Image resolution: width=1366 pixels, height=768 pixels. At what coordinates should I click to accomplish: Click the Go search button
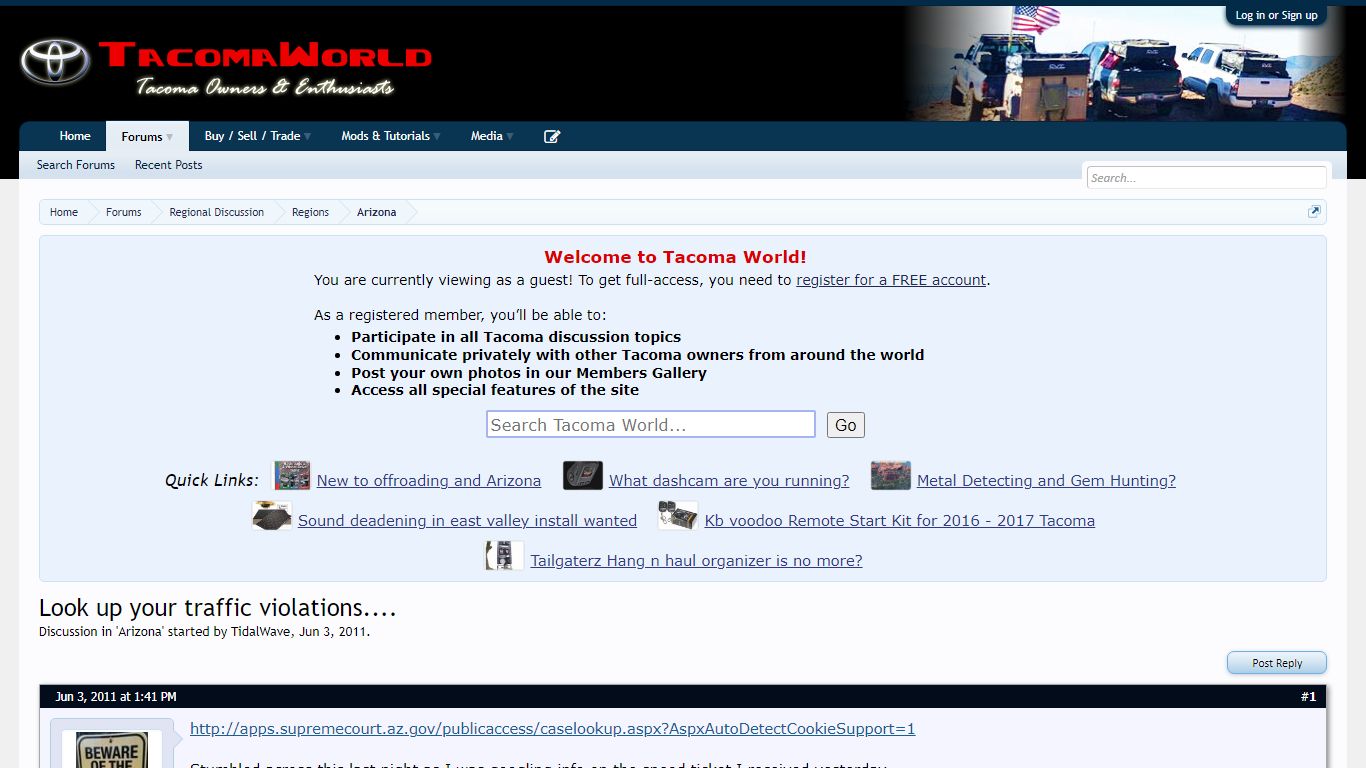point(846,425)
